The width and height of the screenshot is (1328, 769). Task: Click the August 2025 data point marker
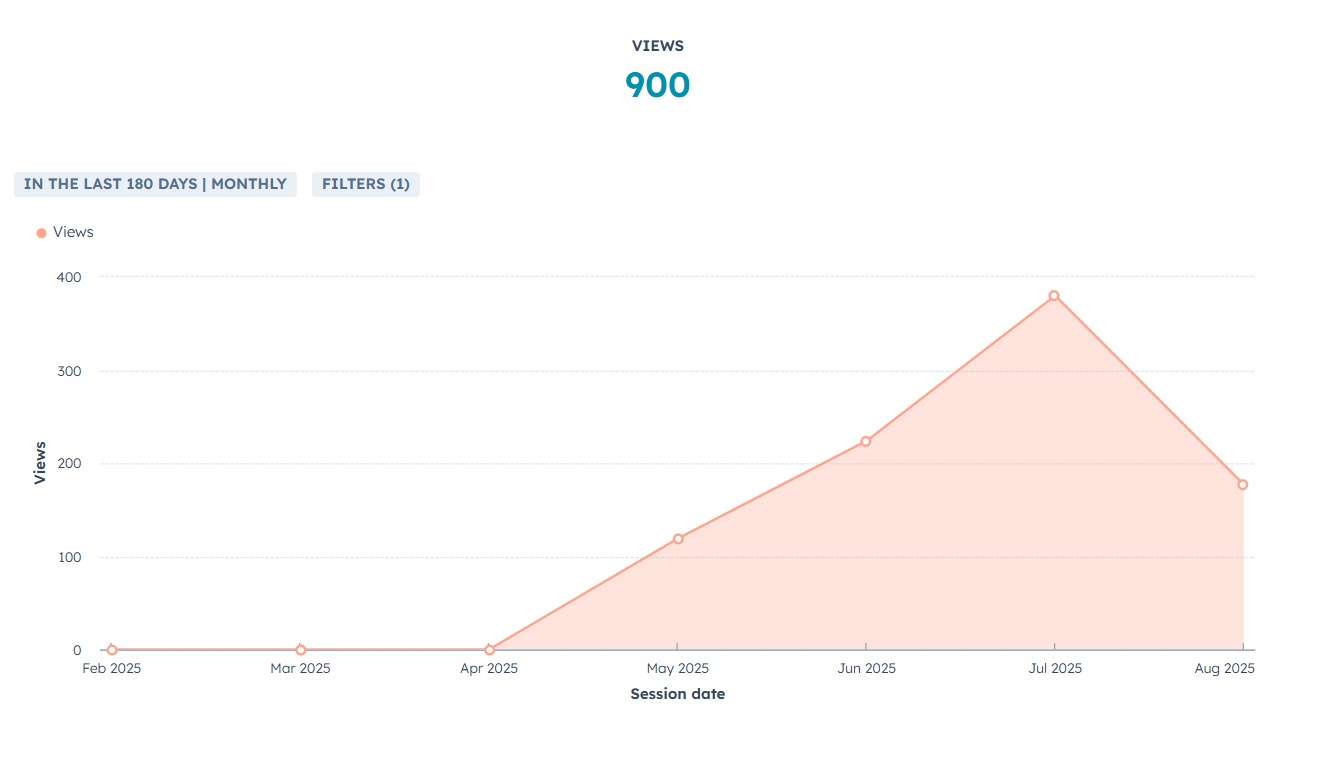tap(1242, 483)
